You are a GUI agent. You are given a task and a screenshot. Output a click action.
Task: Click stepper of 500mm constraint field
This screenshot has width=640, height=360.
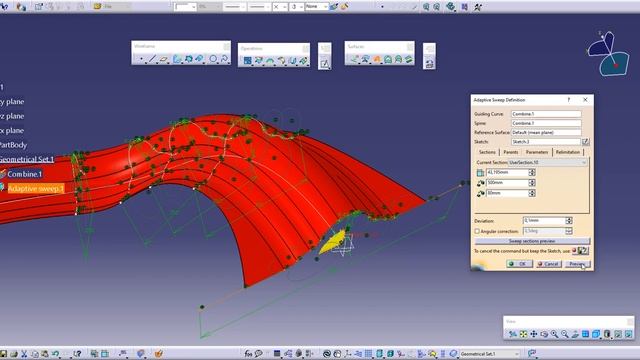(x=532, y=183)
